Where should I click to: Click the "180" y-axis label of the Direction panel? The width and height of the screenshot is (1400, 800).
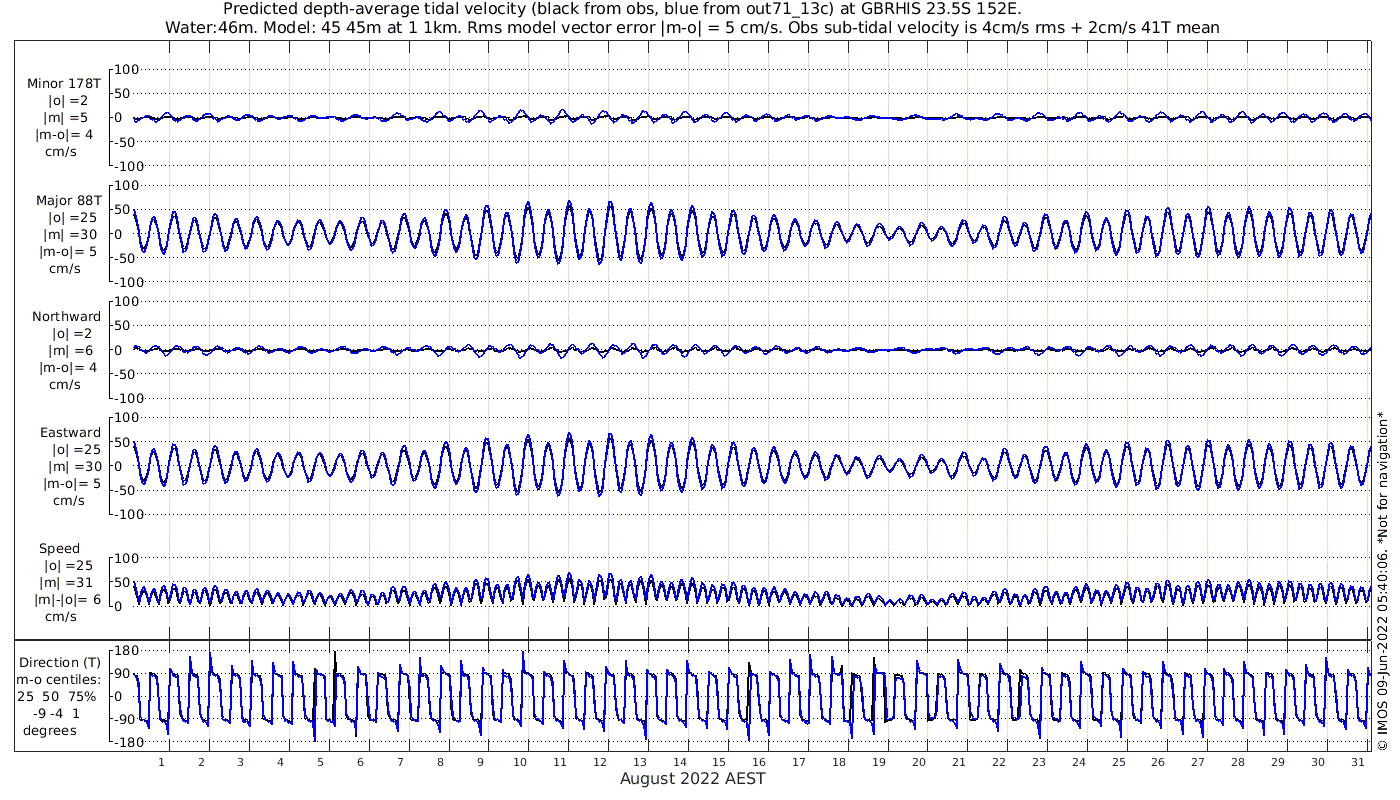coord(129,652)
